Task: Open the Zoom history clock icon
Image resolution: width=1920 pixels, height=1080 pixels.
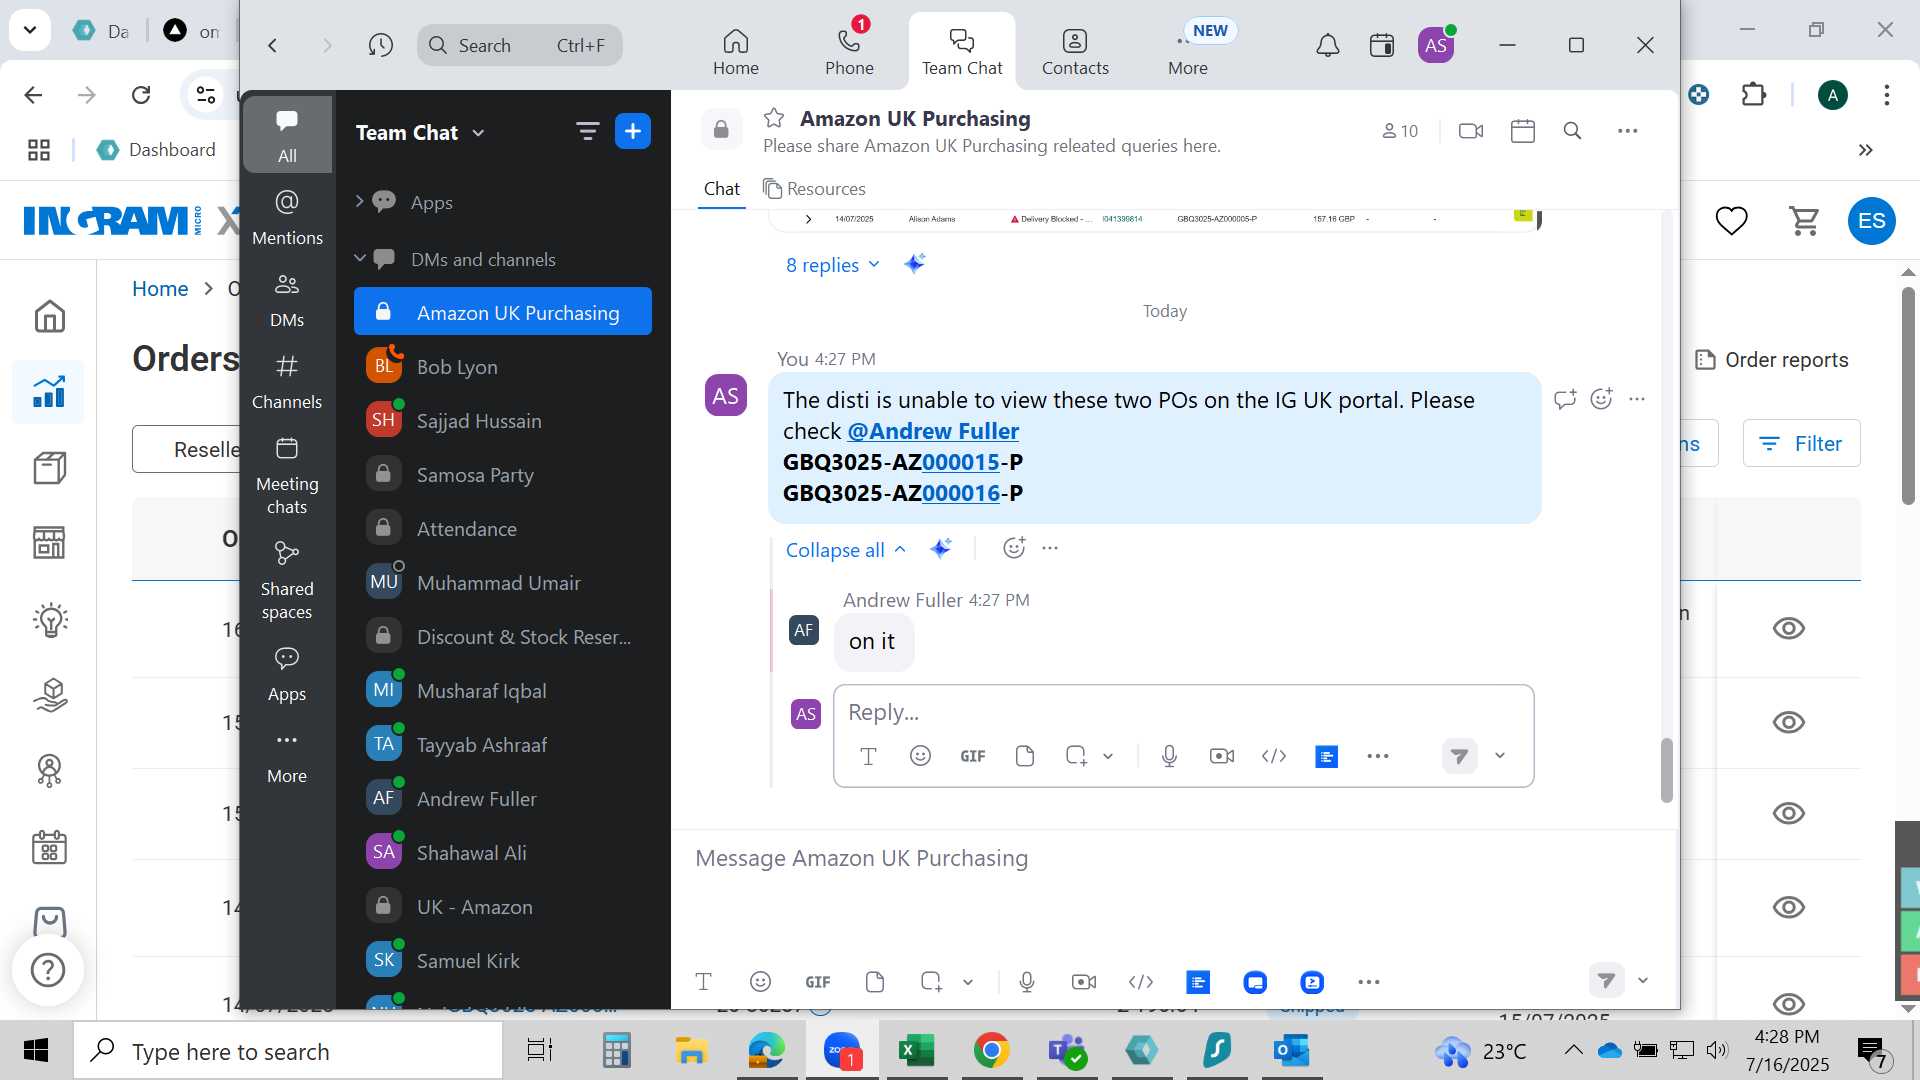Action: pos(380,45)
